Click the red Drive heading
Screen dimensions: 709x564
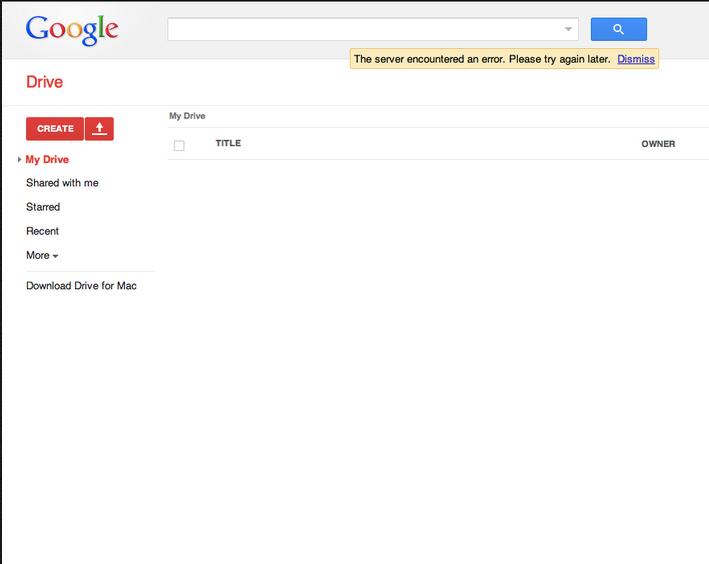pyautogui.click(x=44, y=82)
